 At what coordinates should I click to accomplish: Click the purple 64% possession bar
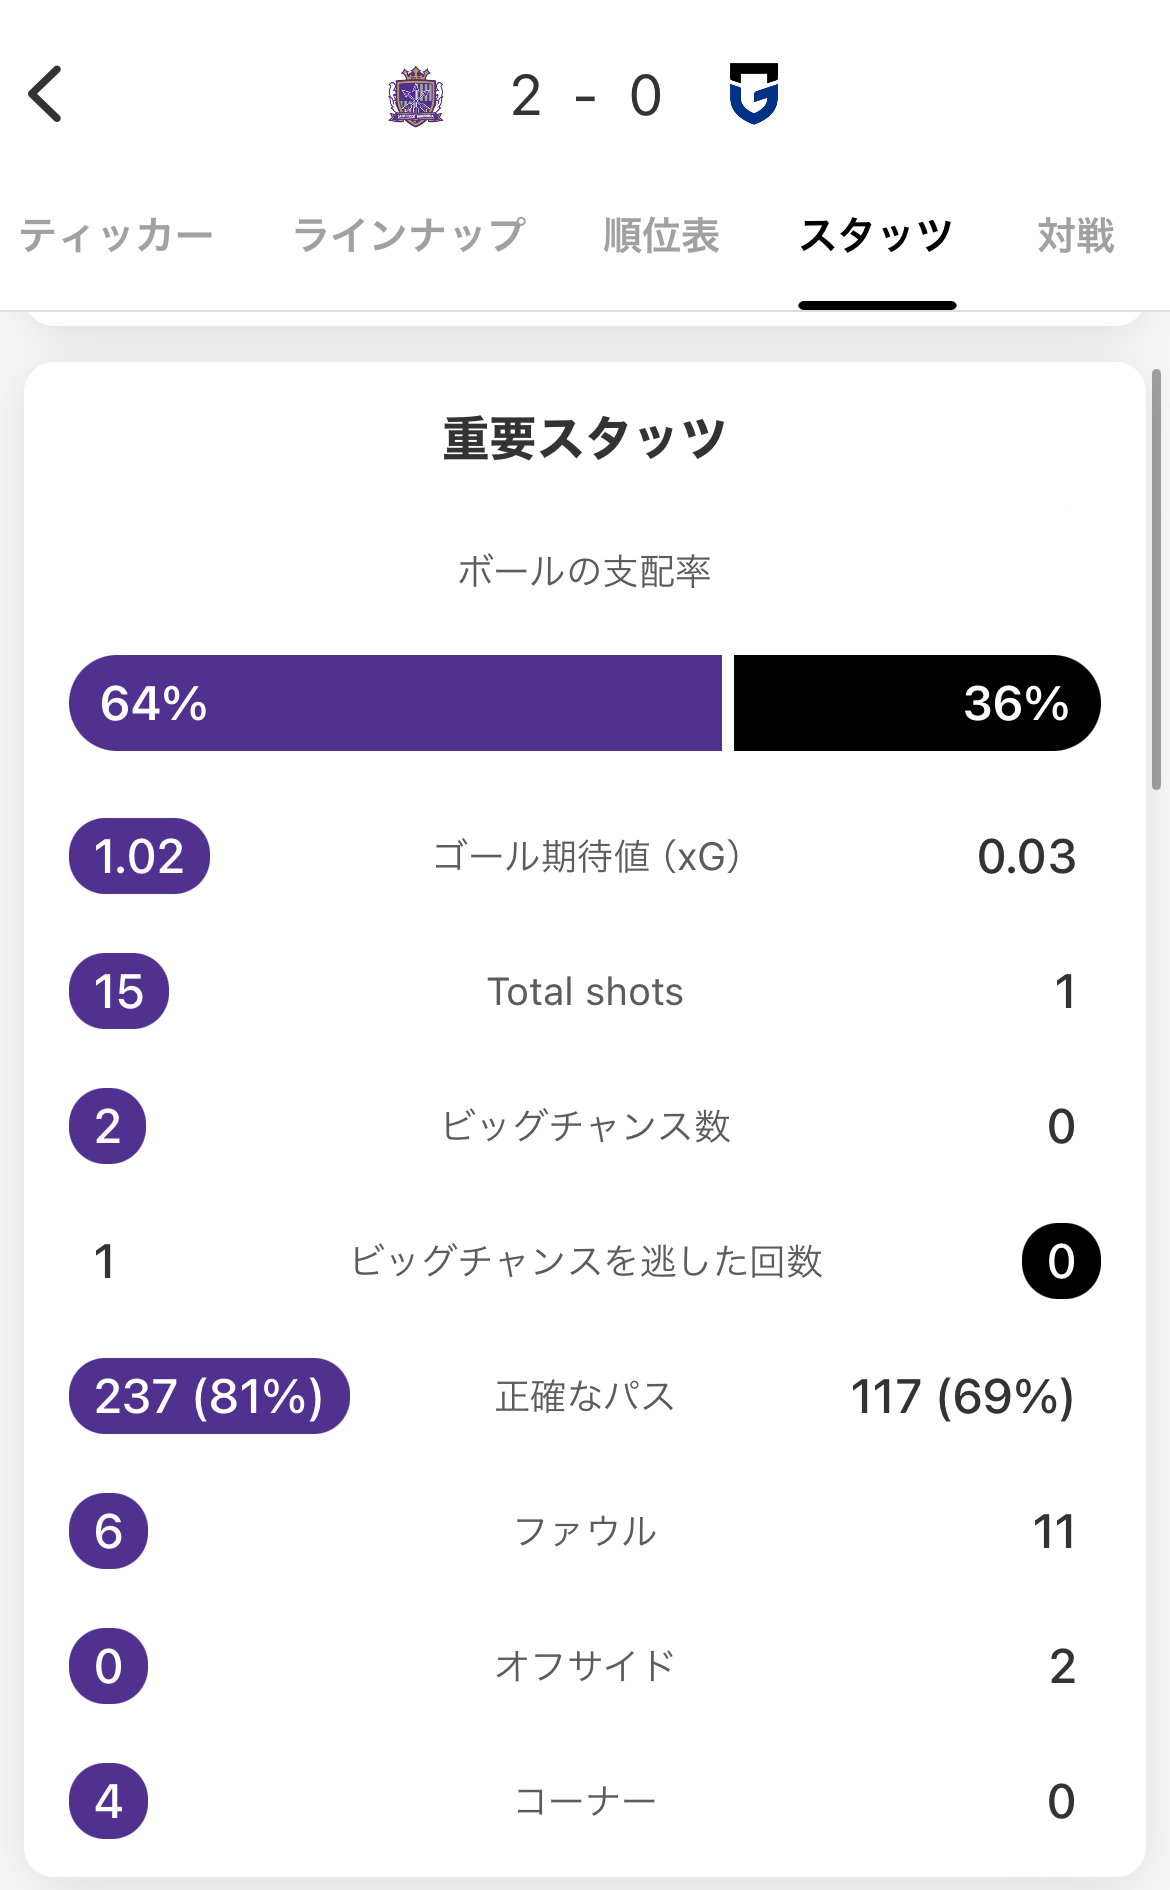[395, 703]
